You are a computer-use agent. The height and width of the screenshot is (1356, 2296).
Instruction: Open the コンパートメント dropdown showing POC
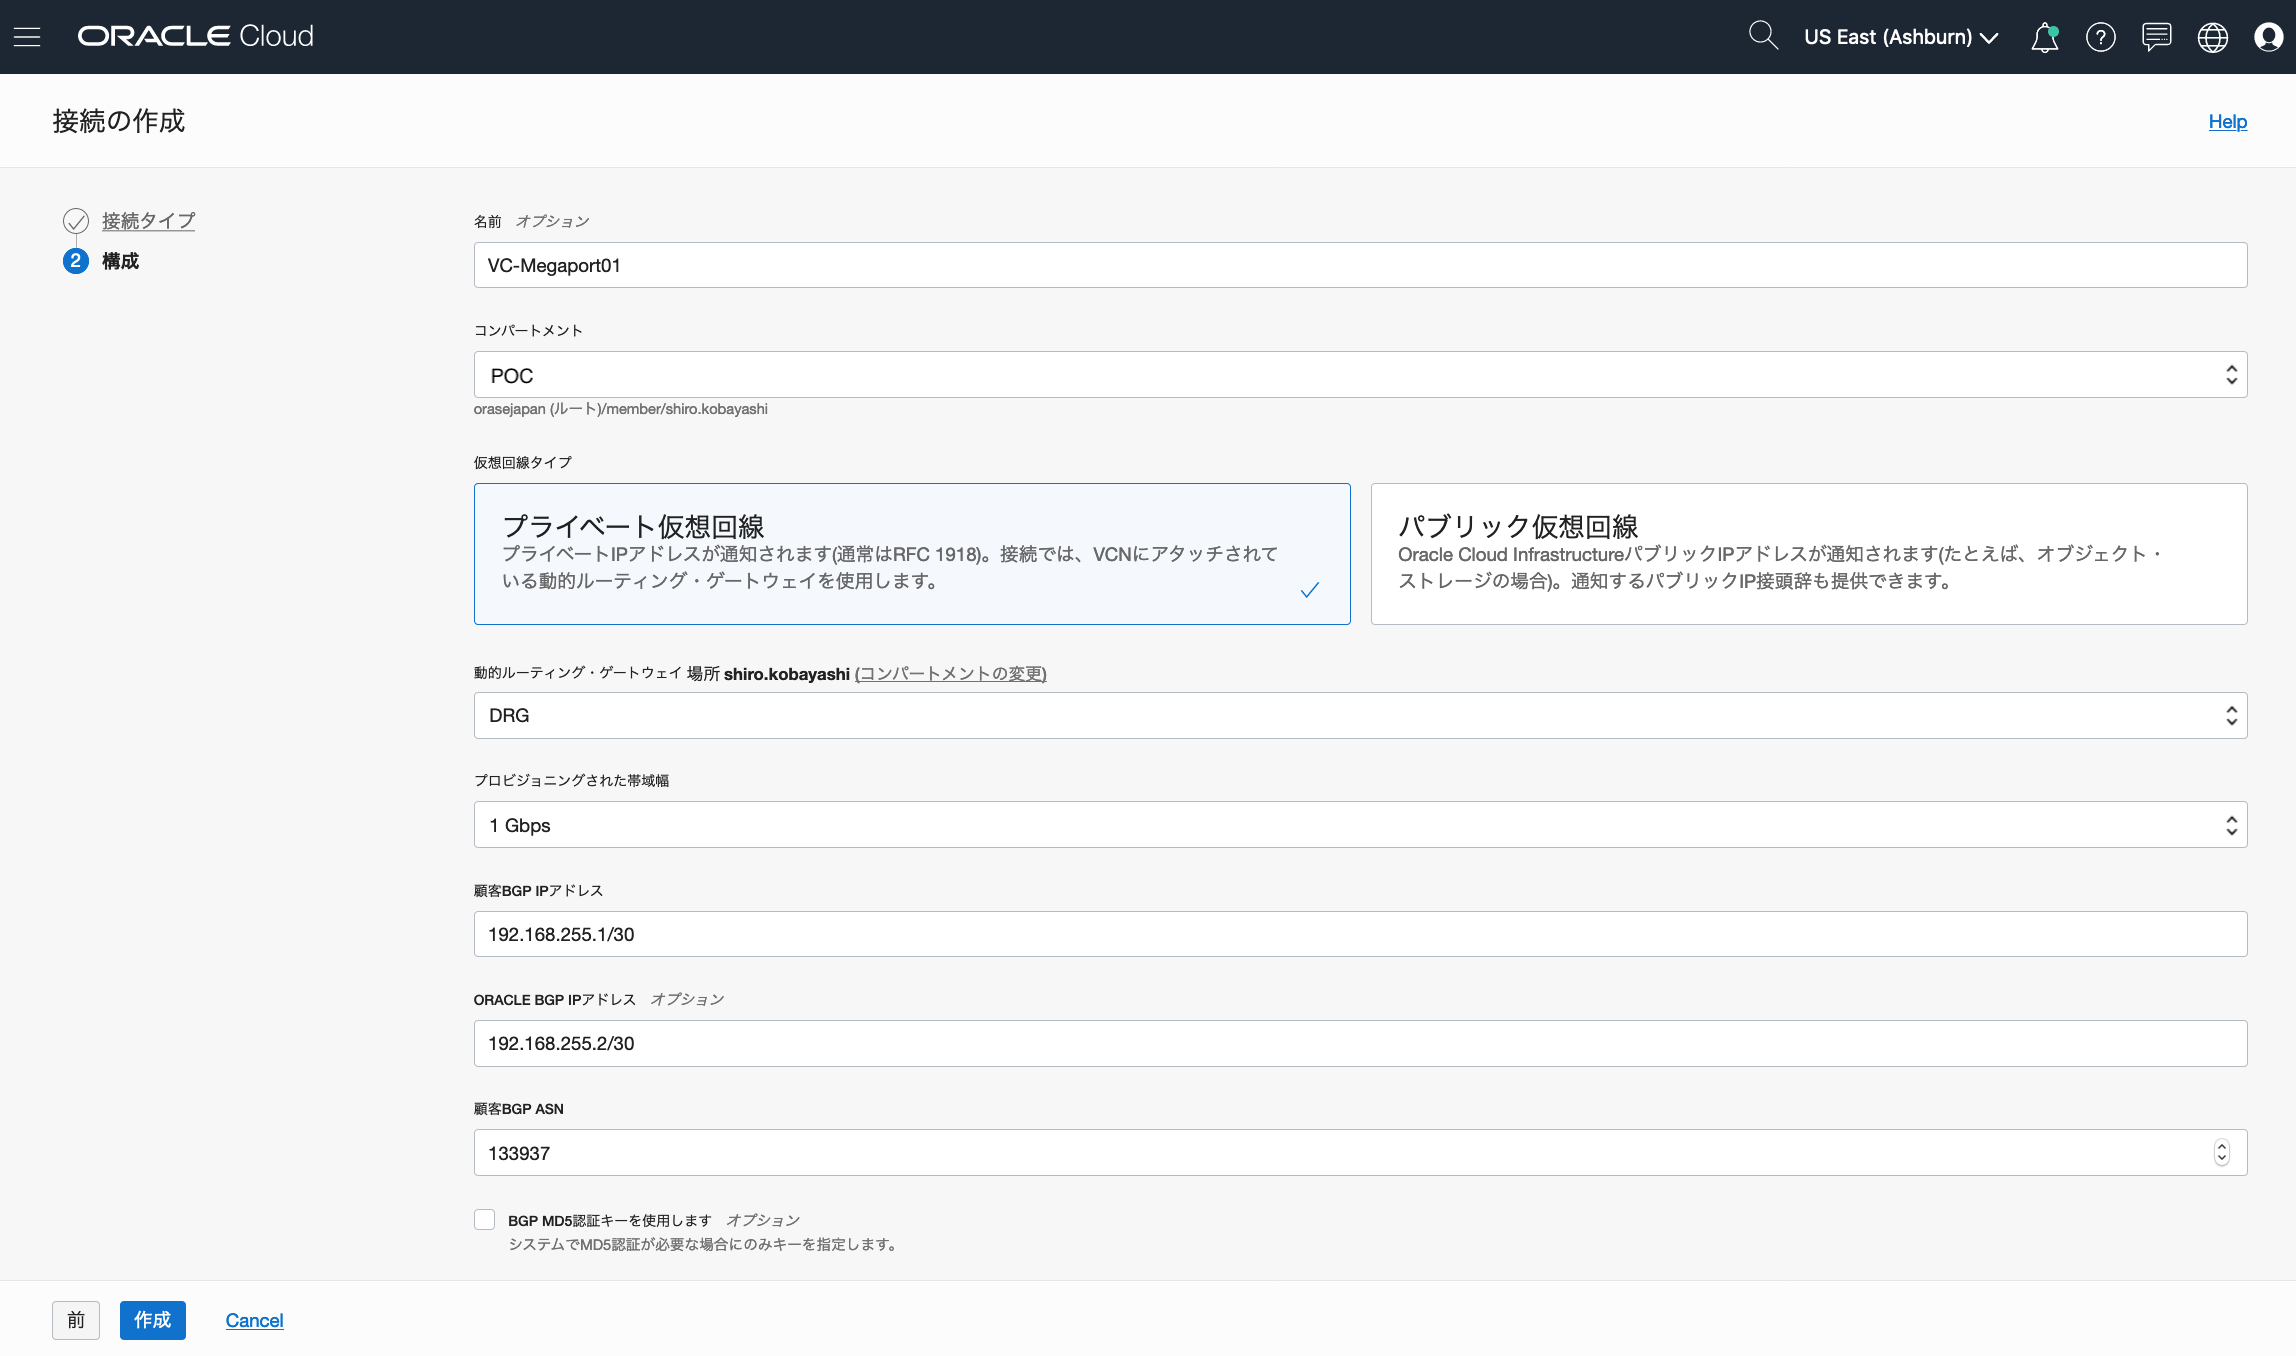(x=1360, y=375)
